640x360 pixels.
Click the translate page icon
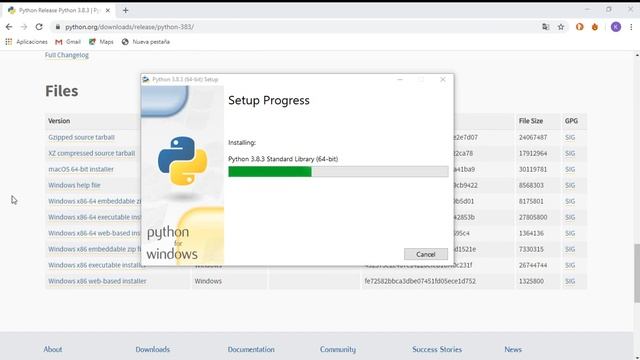[x=546, y=27]
